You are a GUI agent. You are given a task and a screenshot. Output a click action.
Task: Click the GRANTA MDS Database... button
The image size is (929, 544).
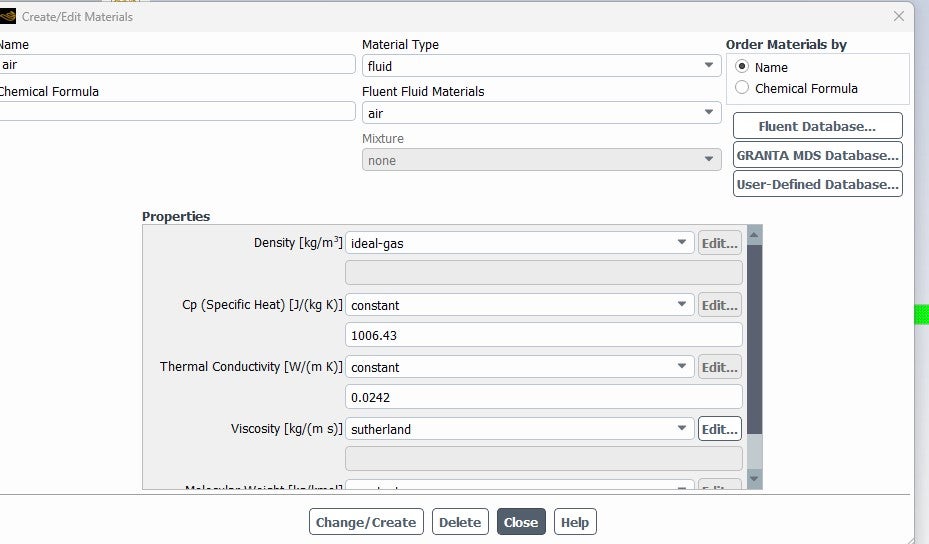[818, 155]
